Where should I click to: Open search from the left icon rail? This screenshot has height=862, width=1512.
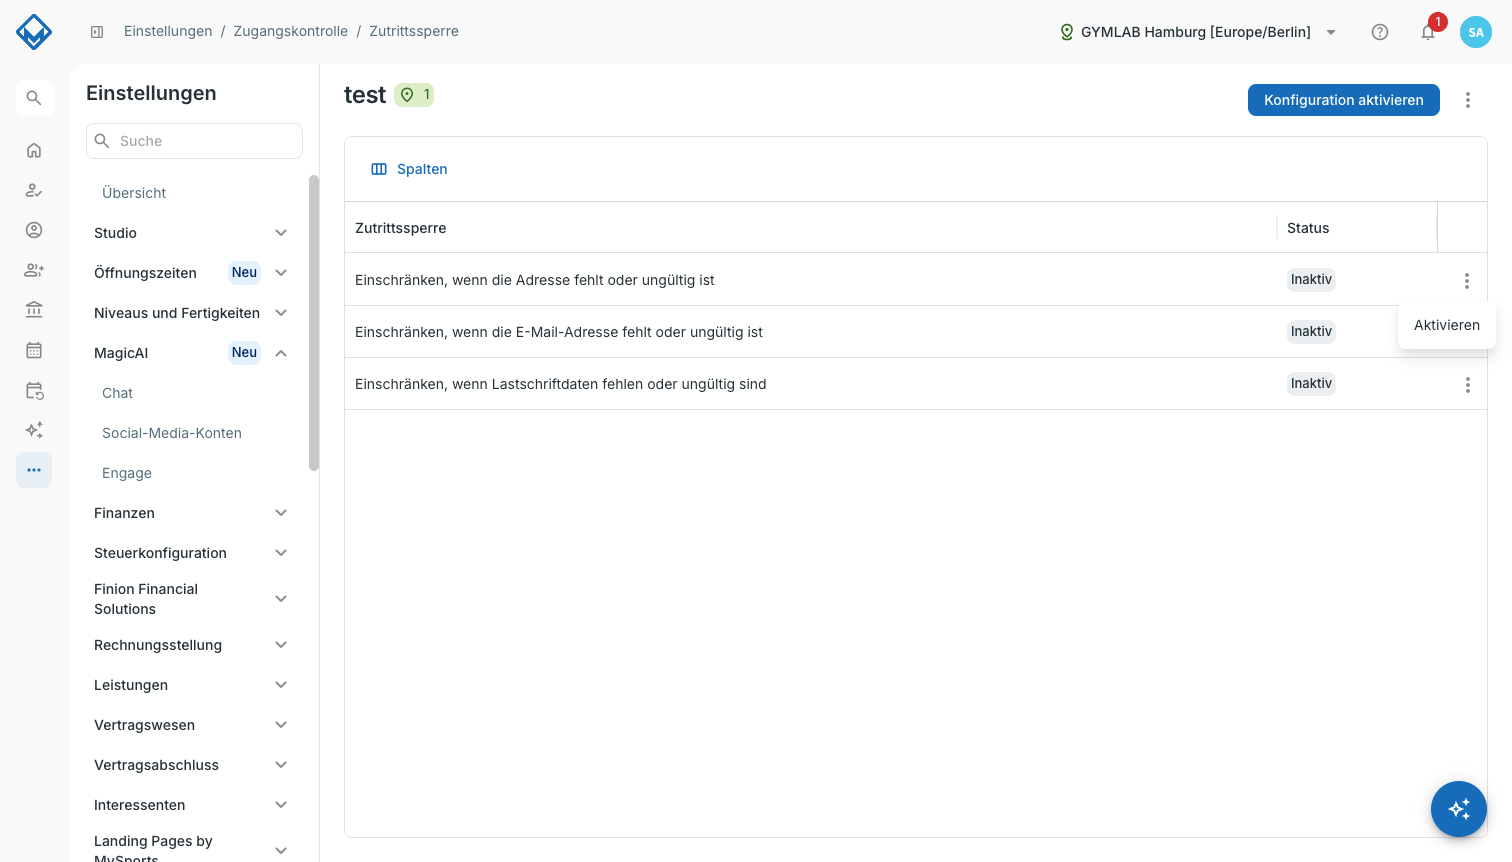34,98
